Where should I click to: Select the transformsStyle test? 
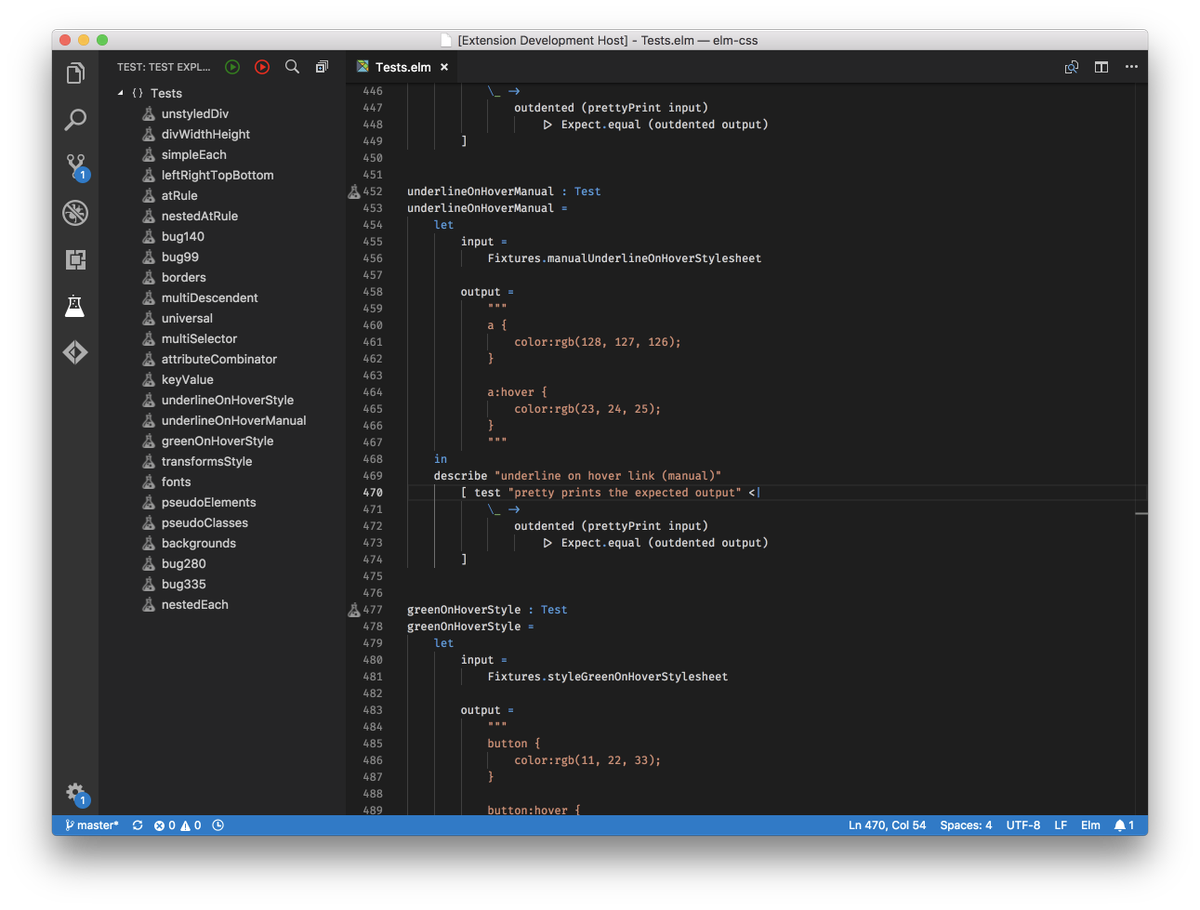pos(206,462)
